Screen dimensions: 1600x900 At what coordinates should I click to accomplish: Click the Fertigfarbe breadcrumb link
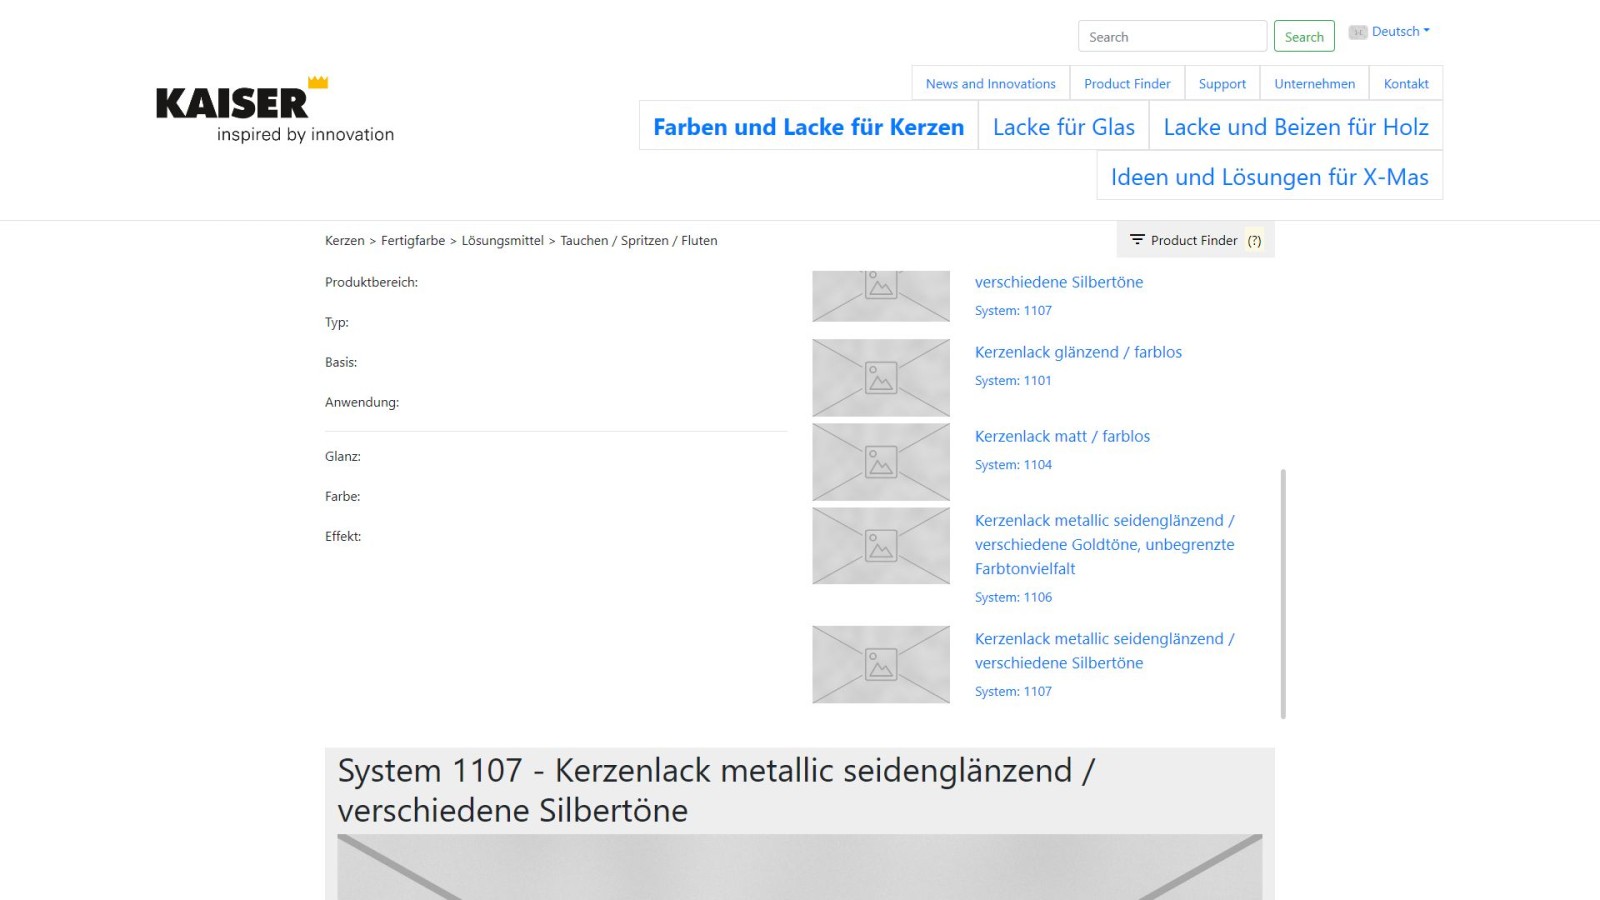coord(412,240)
